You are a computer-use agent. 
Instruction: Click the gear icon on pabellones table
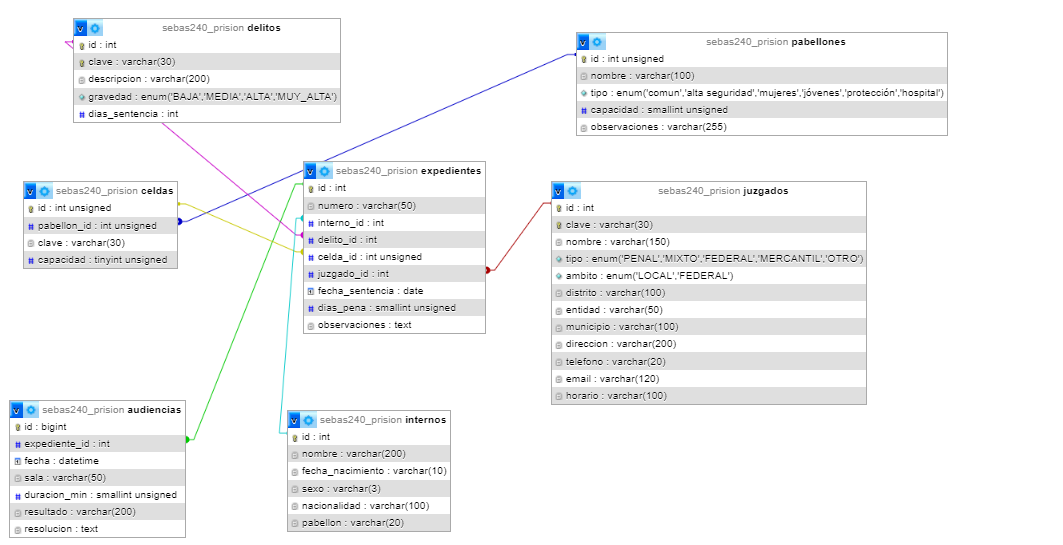click(x=598, y=42)
